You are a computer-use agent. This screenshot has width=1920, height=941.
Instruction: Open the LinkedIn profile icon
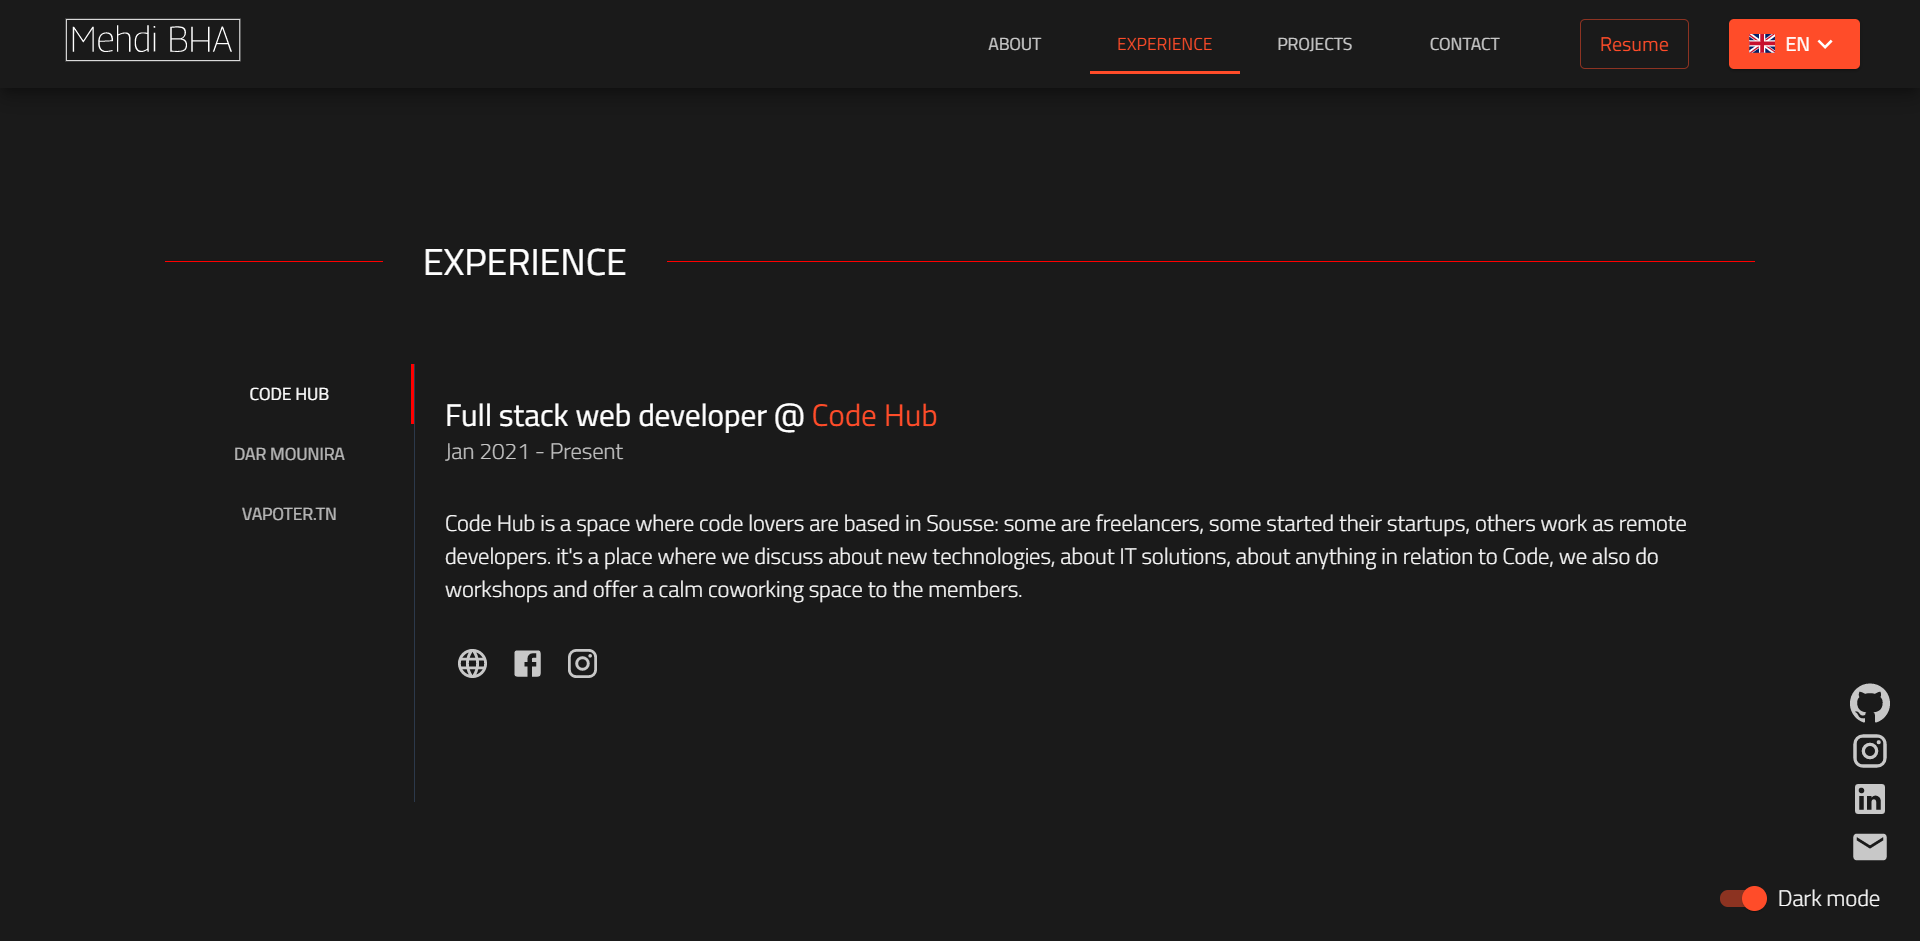pos(1869,799)
